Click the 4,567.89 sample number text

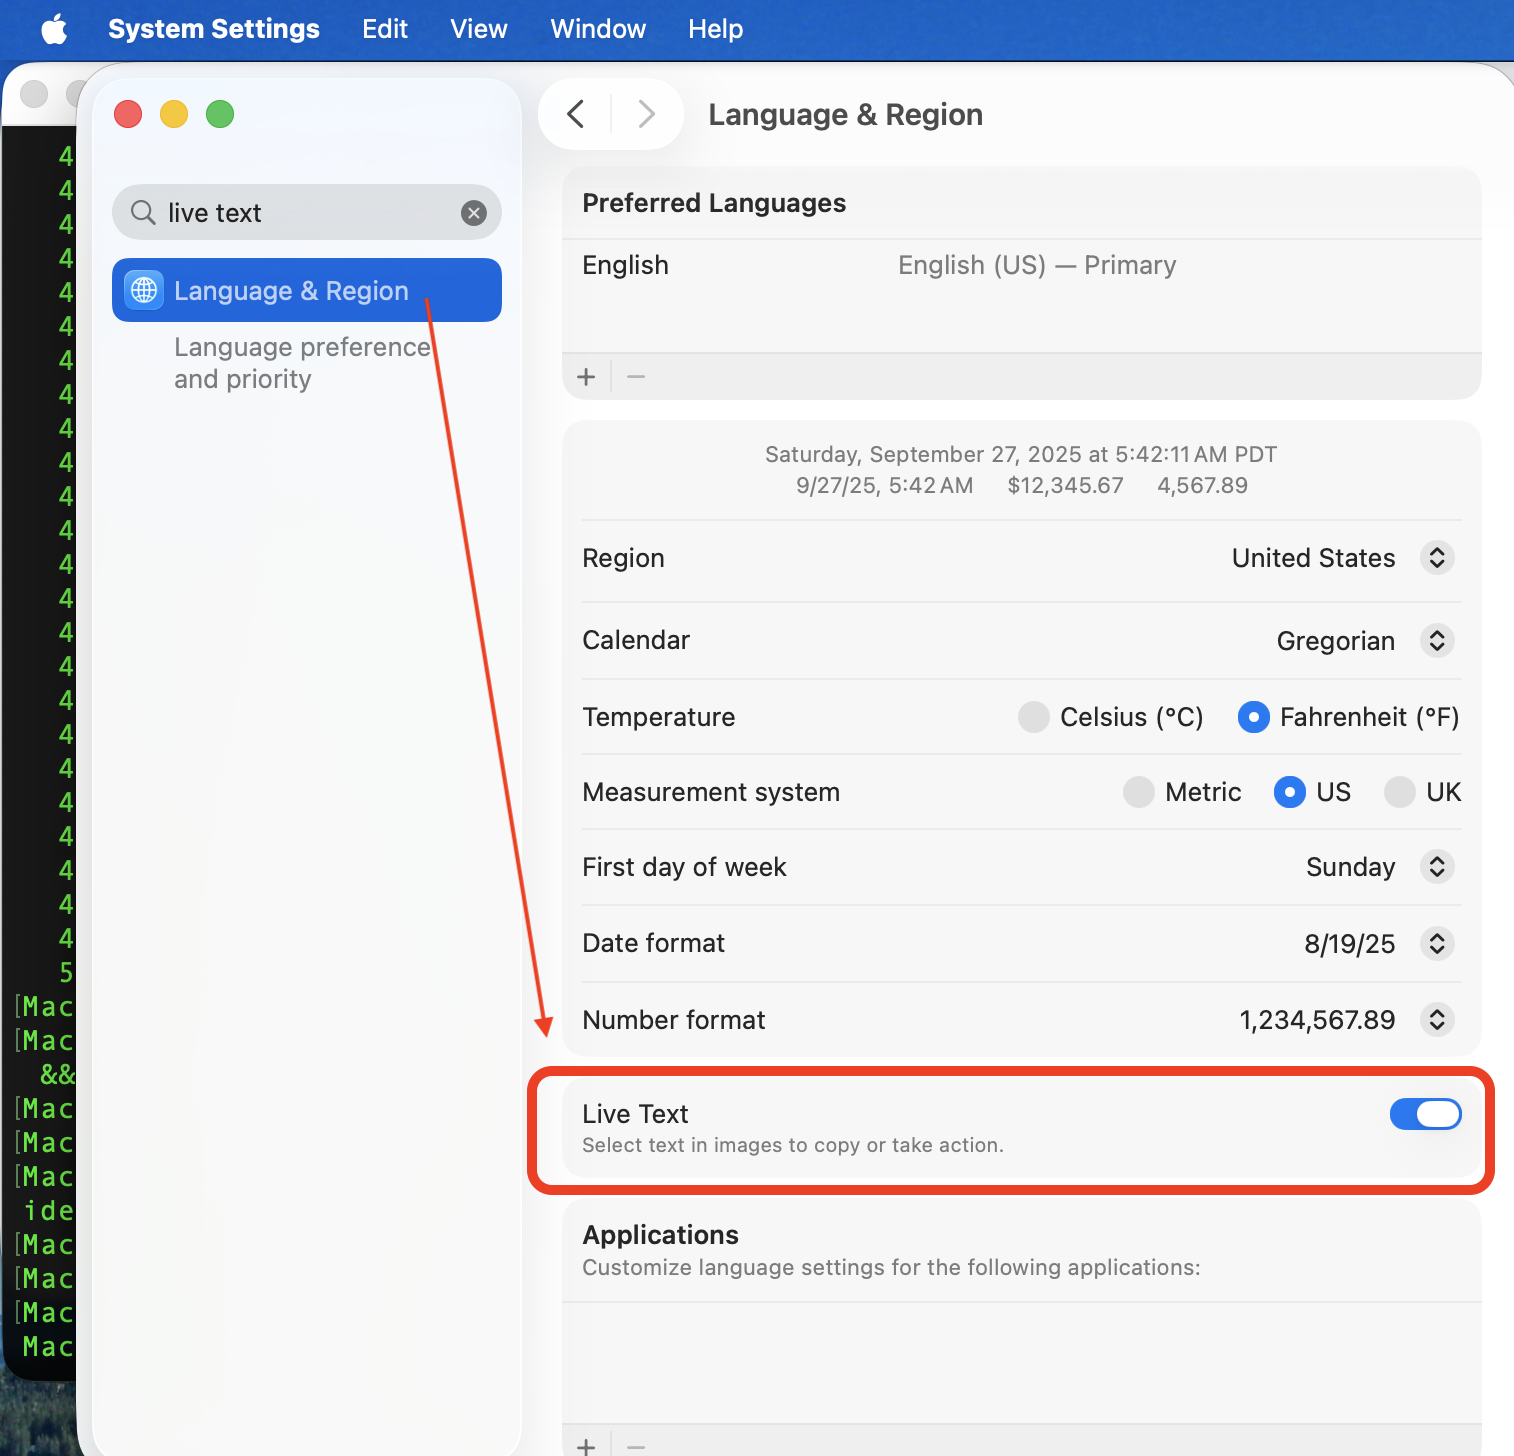click(1203, 485)
